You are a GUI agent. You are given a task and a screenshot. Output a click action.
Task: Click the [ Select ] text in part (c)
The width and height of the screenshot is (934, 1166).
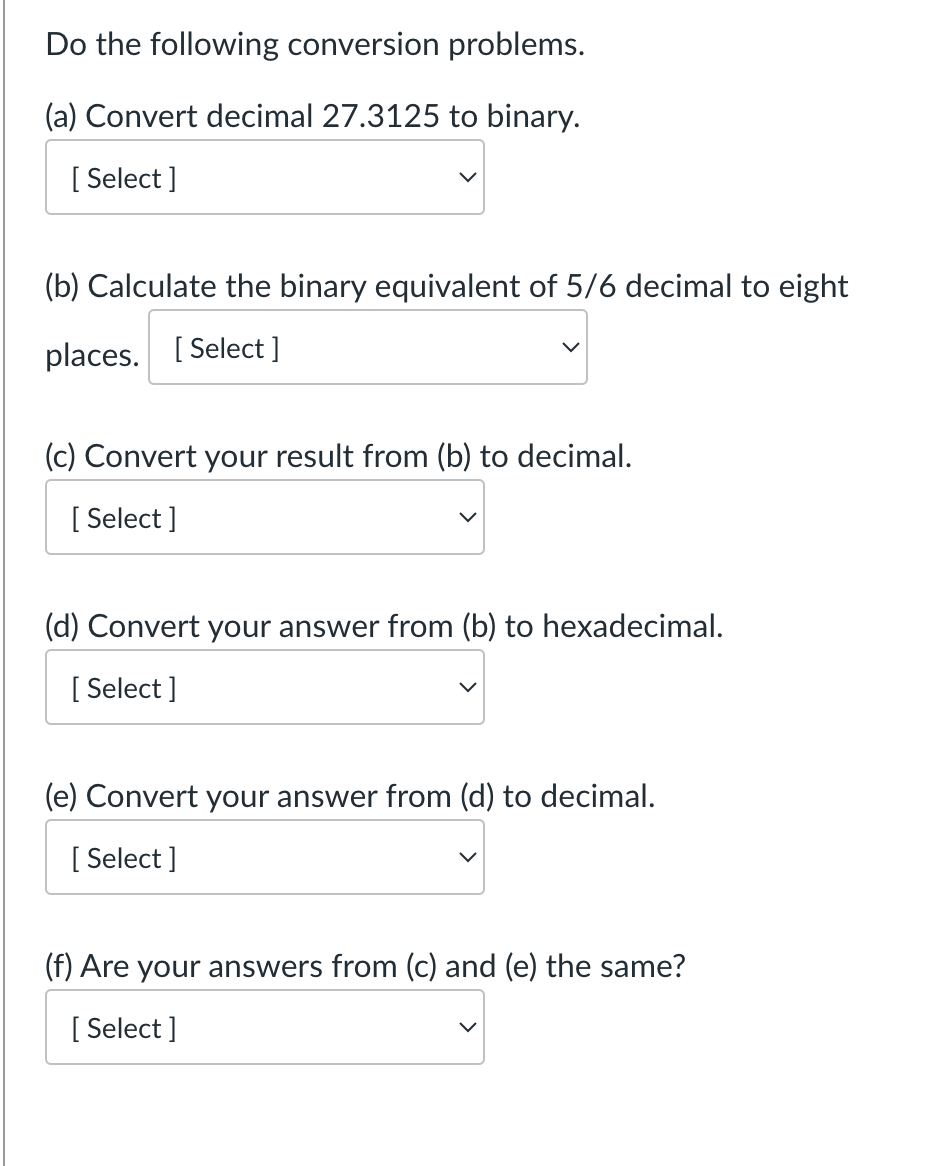[120, 518]
